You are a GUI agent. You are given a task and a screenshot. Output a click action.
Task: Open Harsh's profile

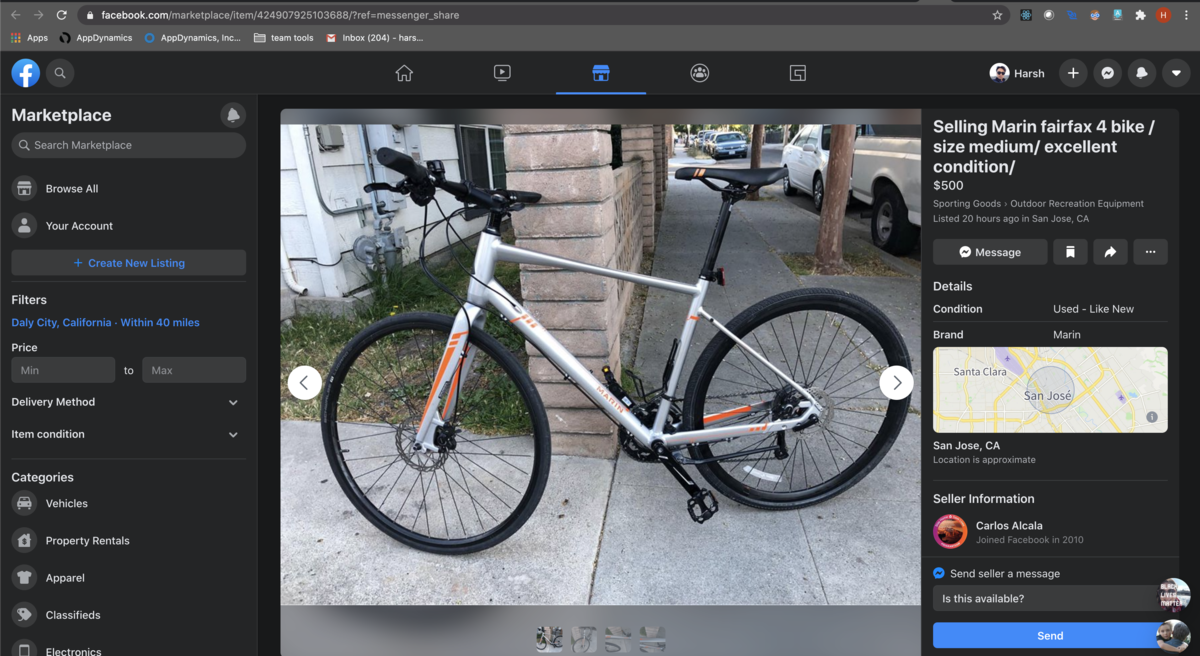pos(1017,73)
